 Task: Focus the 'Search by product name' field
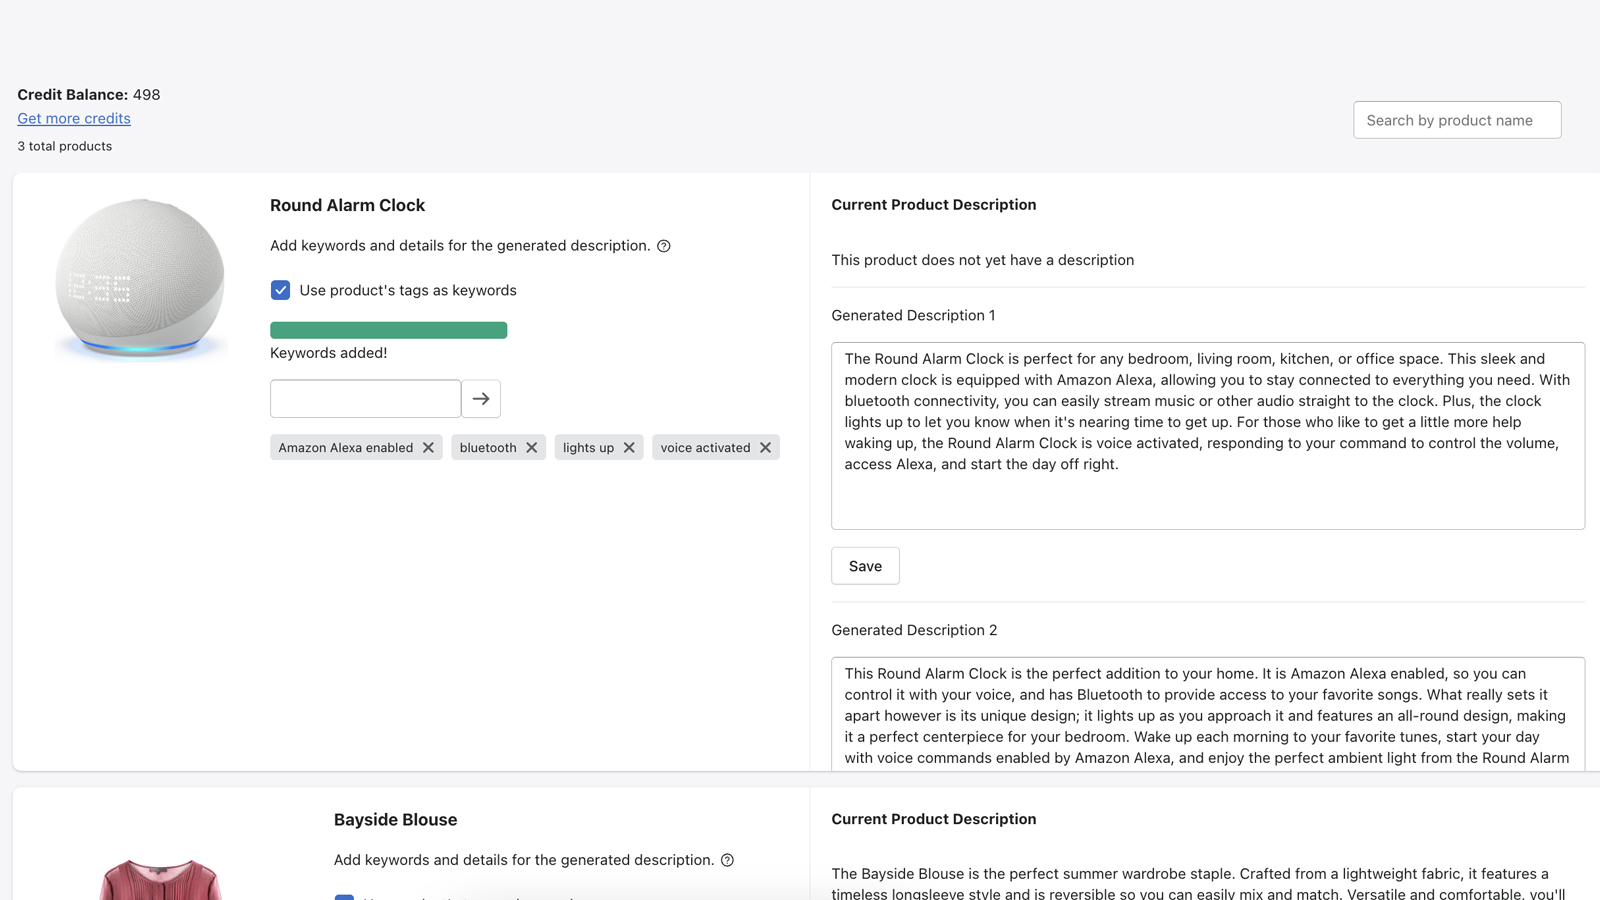pyautogui.click(x=1457, y=120)
